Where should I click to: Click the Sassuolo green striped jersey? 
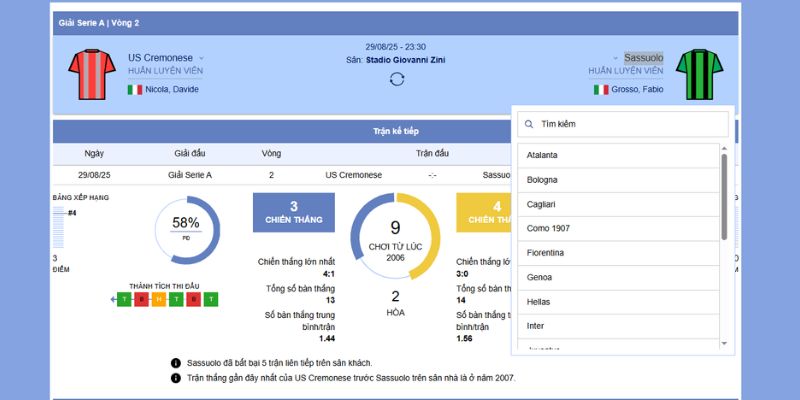698,75
